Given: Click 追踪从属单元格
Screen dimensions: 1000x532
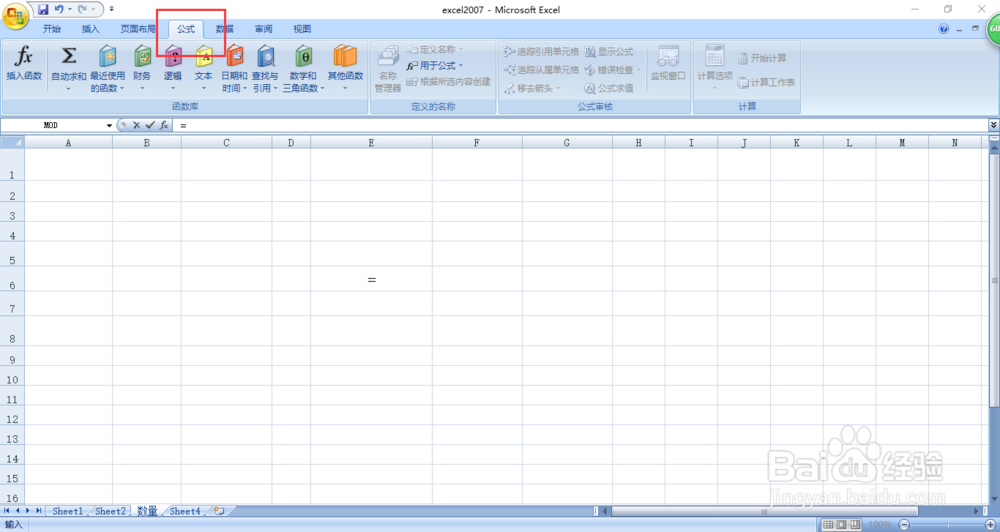Looking at the screenshot, I should [541, 70].
